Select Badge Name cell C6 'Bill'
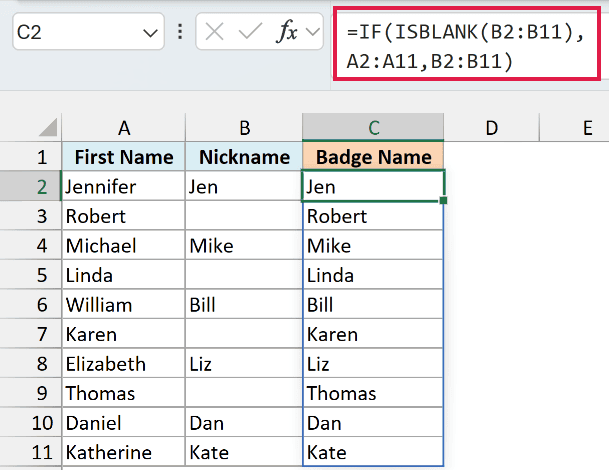This screenshot has width=609, height=470. [x=373, y=305]
